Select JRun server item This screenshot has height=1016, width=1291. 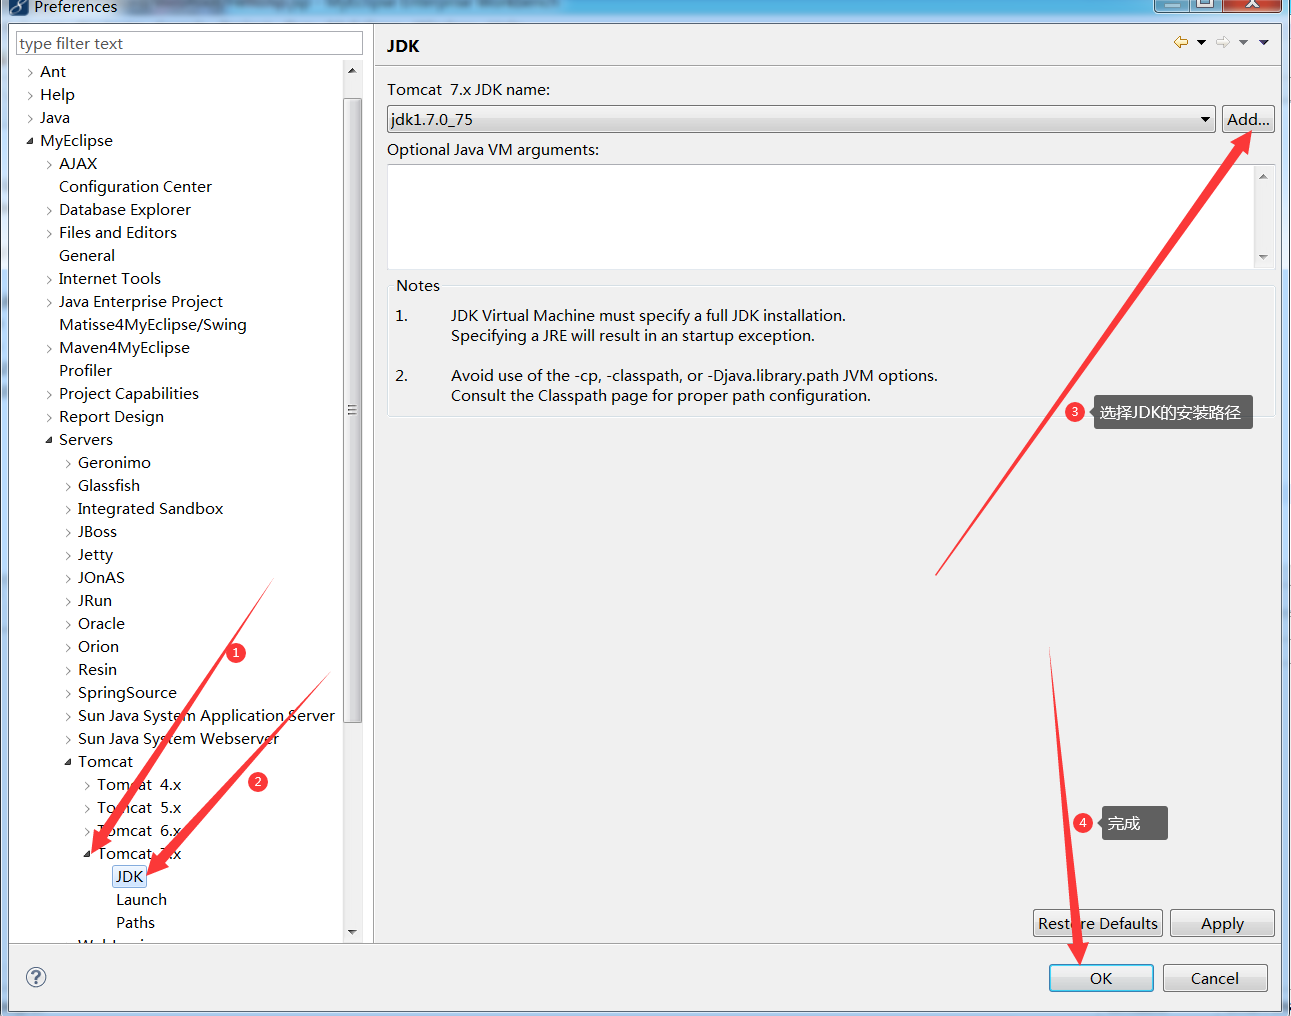95,600
